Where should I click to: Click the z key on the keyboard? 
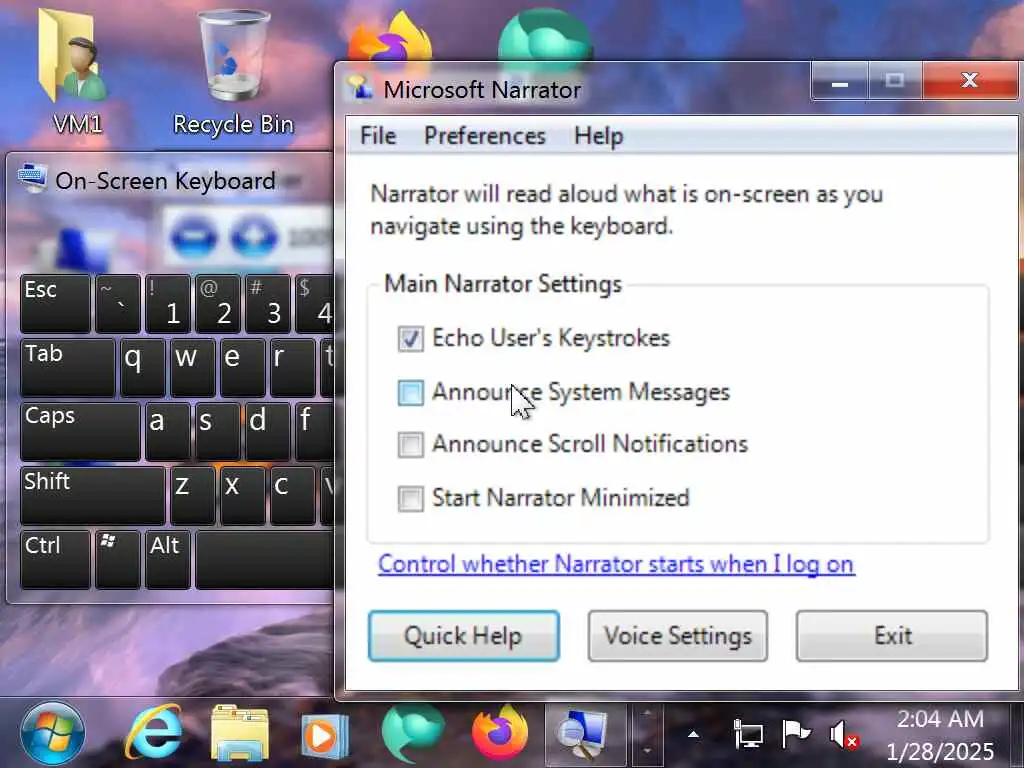193,496
